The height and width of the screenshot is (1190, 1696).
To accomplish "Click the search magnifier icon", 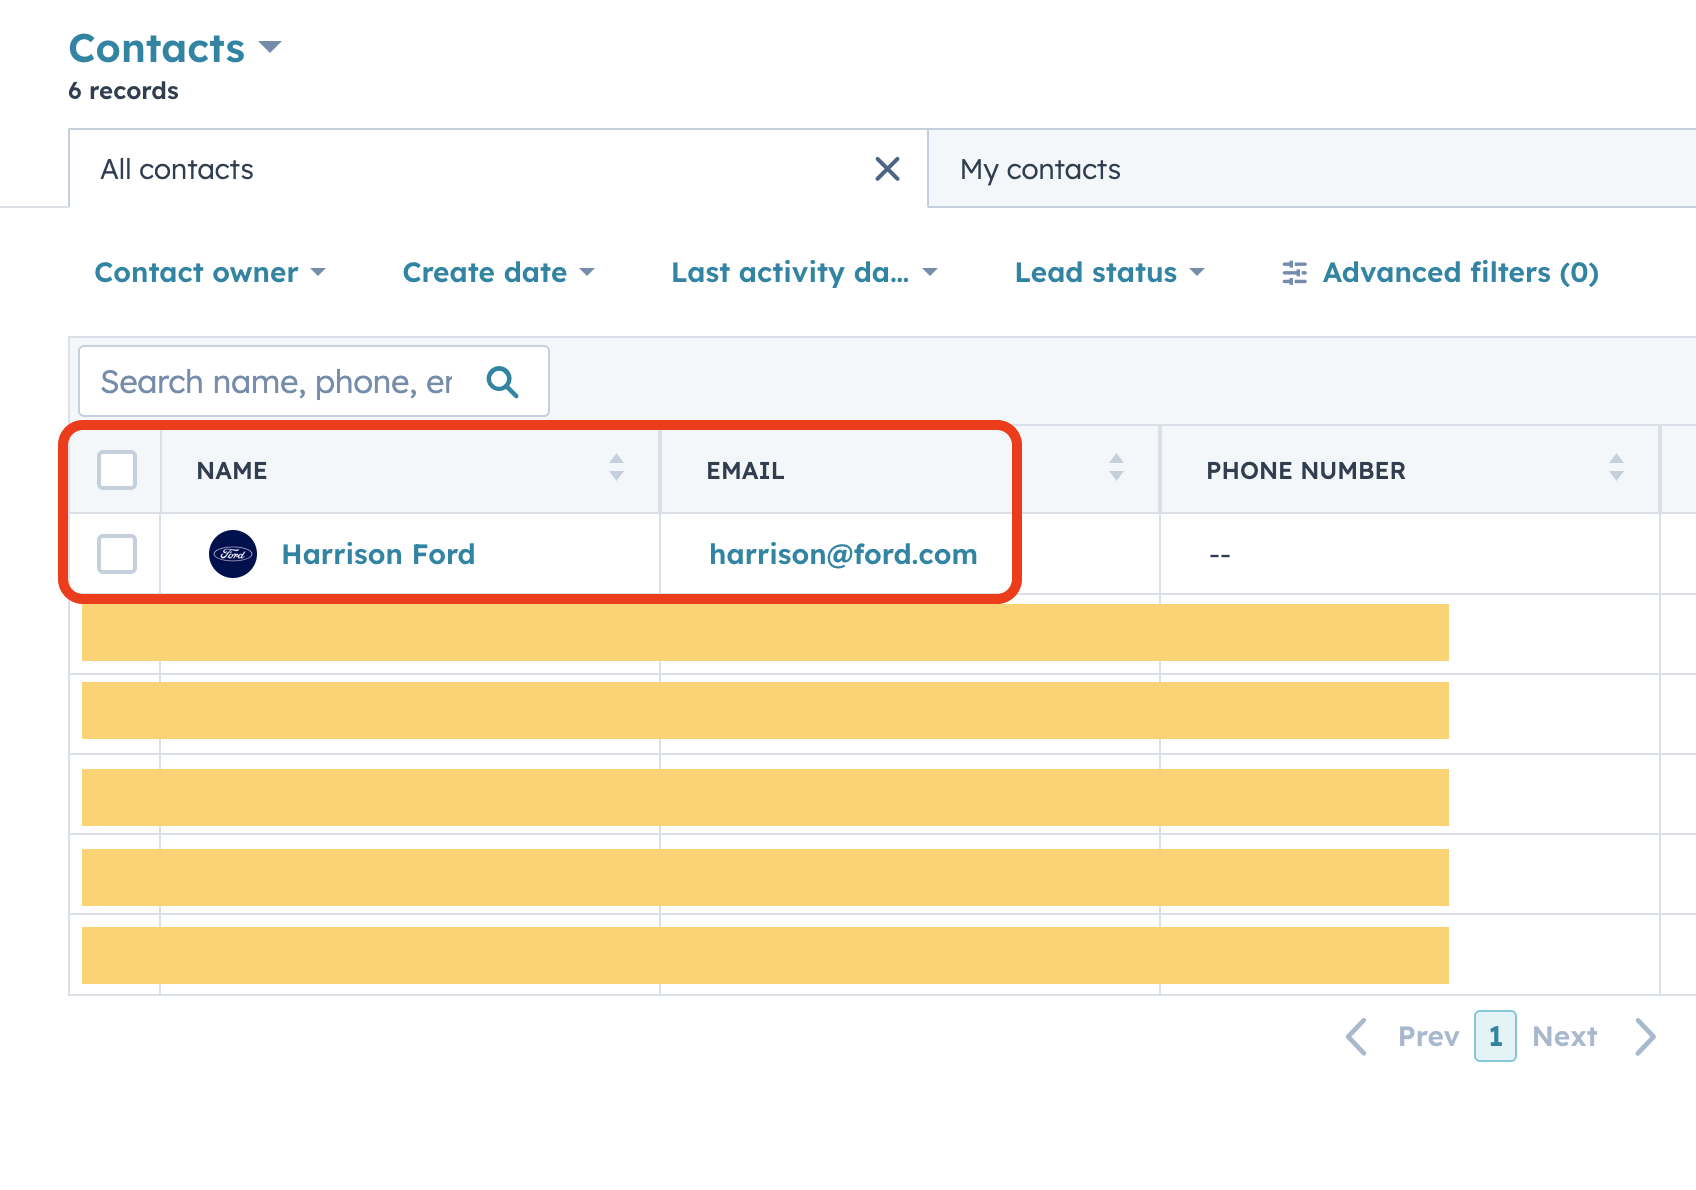I will [502, 382].
